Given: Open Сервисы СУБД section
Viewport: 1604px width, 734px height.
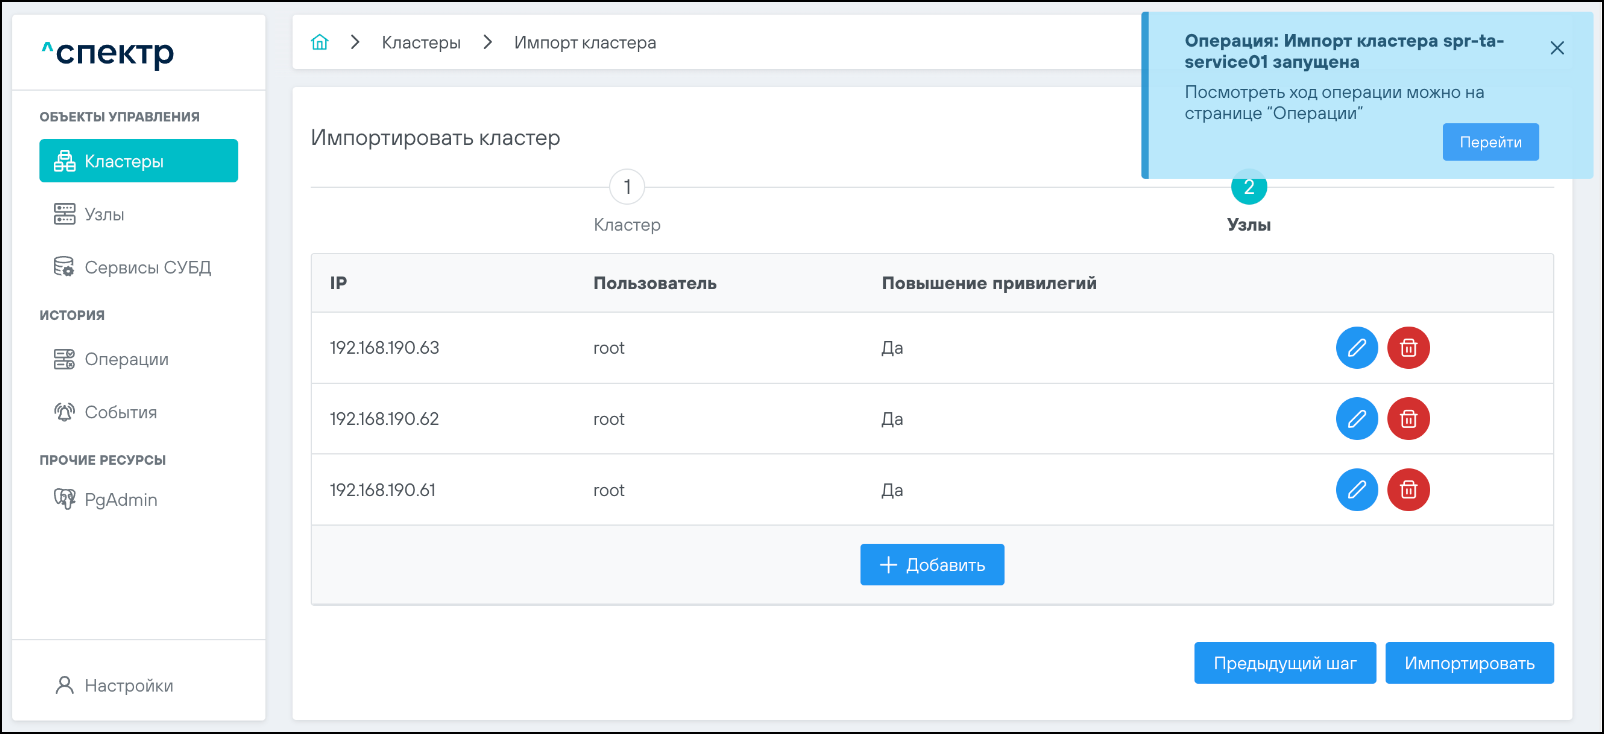Looking at the screenshot, I should [x=147, y=267].
